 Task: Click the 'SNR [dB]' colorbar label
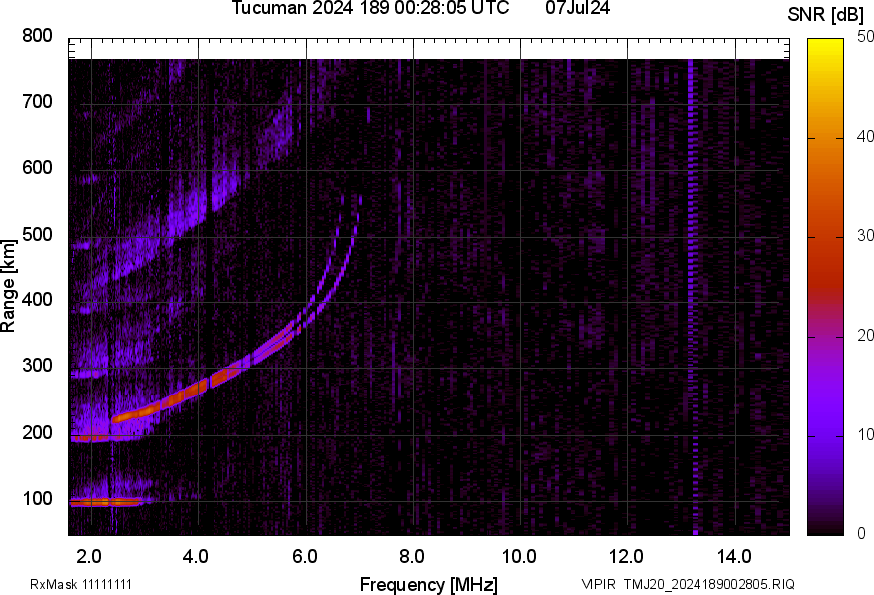[825, 15]
